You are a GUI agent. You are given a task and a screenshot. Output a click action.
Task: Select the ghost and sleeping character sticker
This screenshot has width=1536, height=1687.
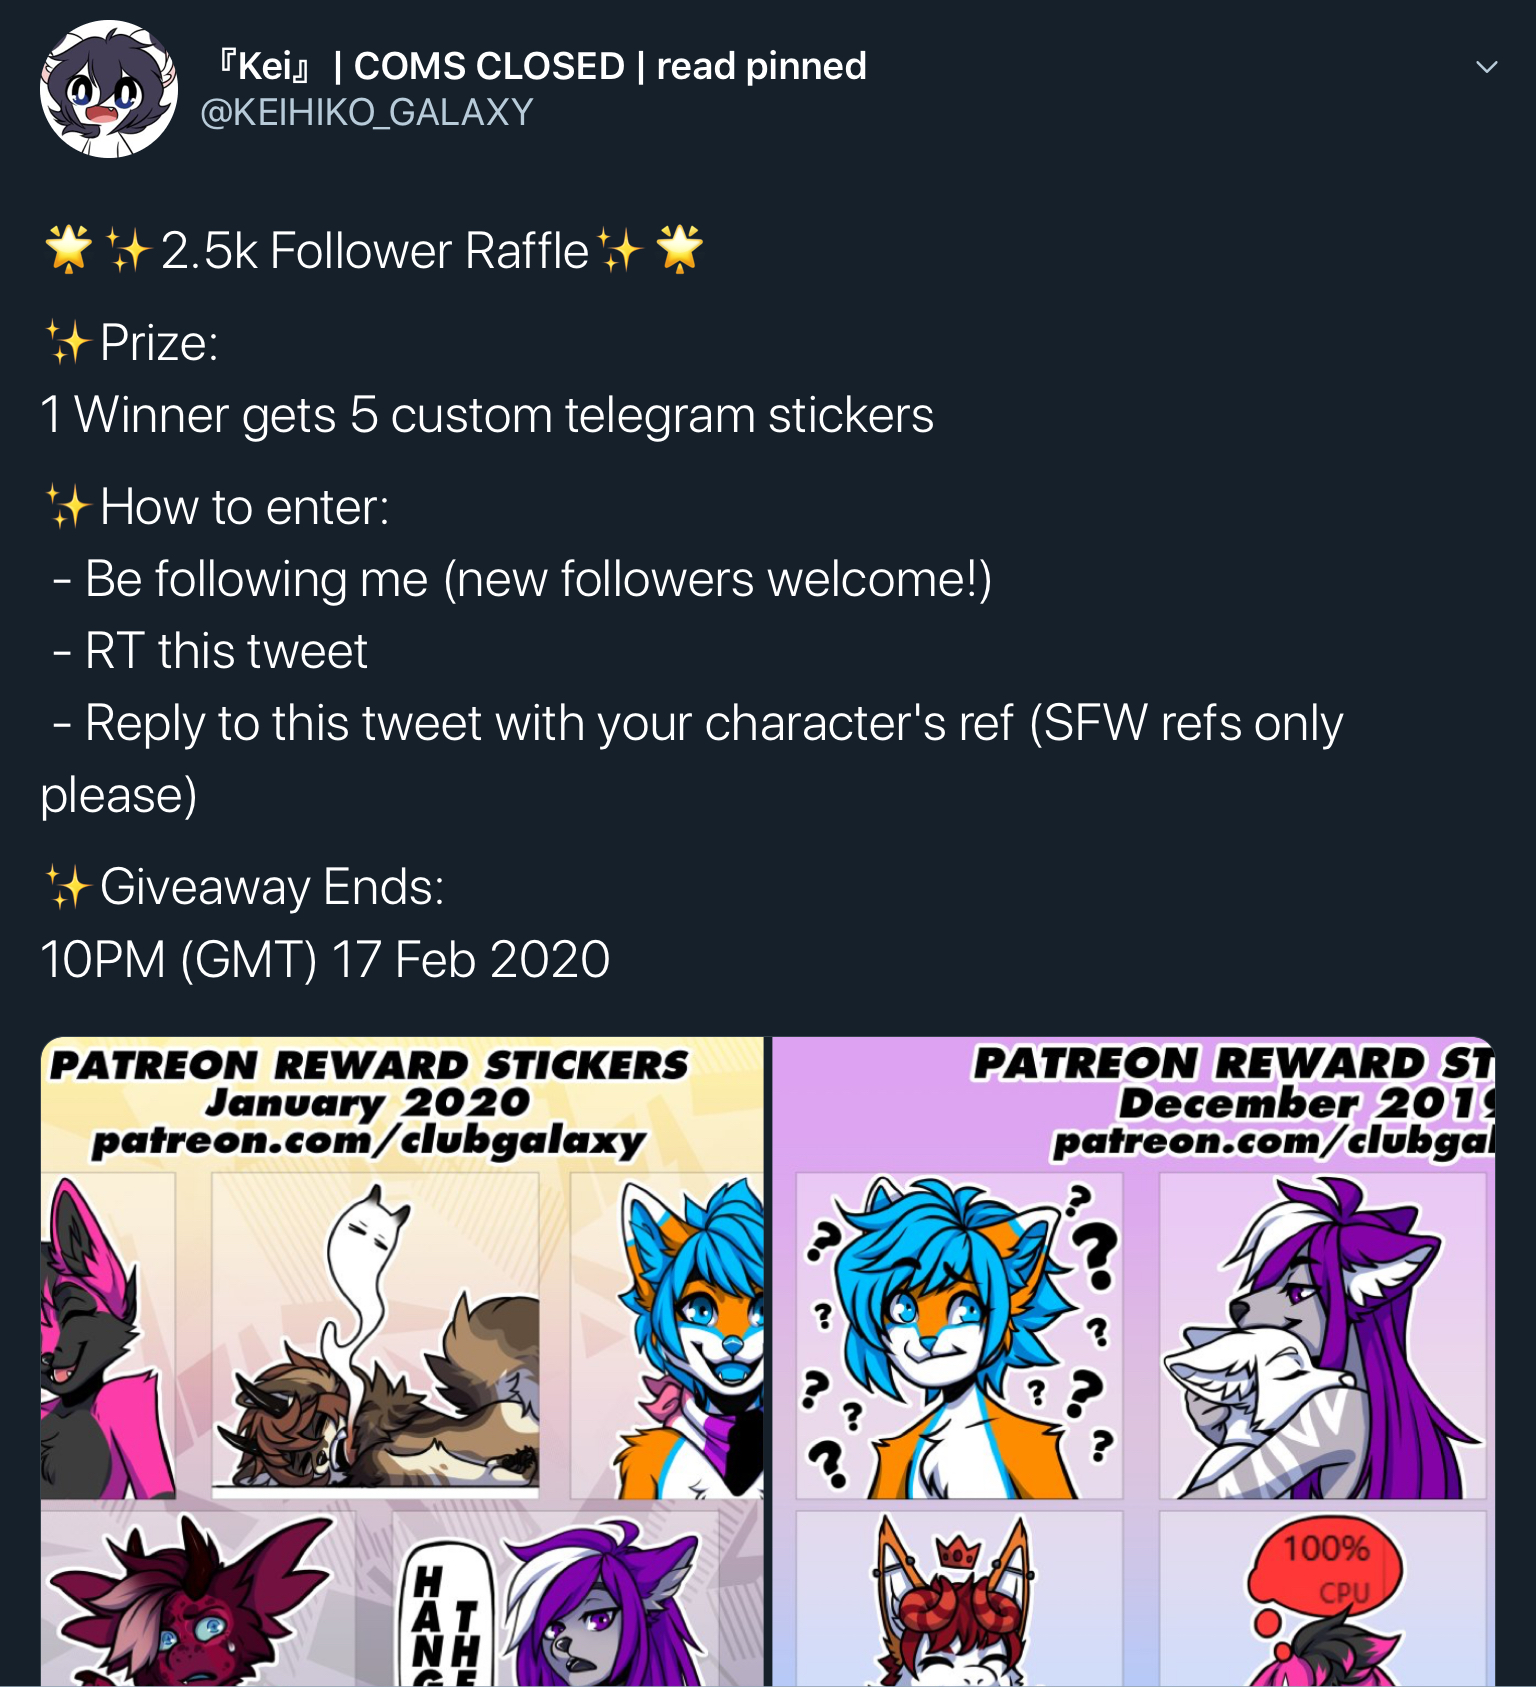pos(375,1335)
